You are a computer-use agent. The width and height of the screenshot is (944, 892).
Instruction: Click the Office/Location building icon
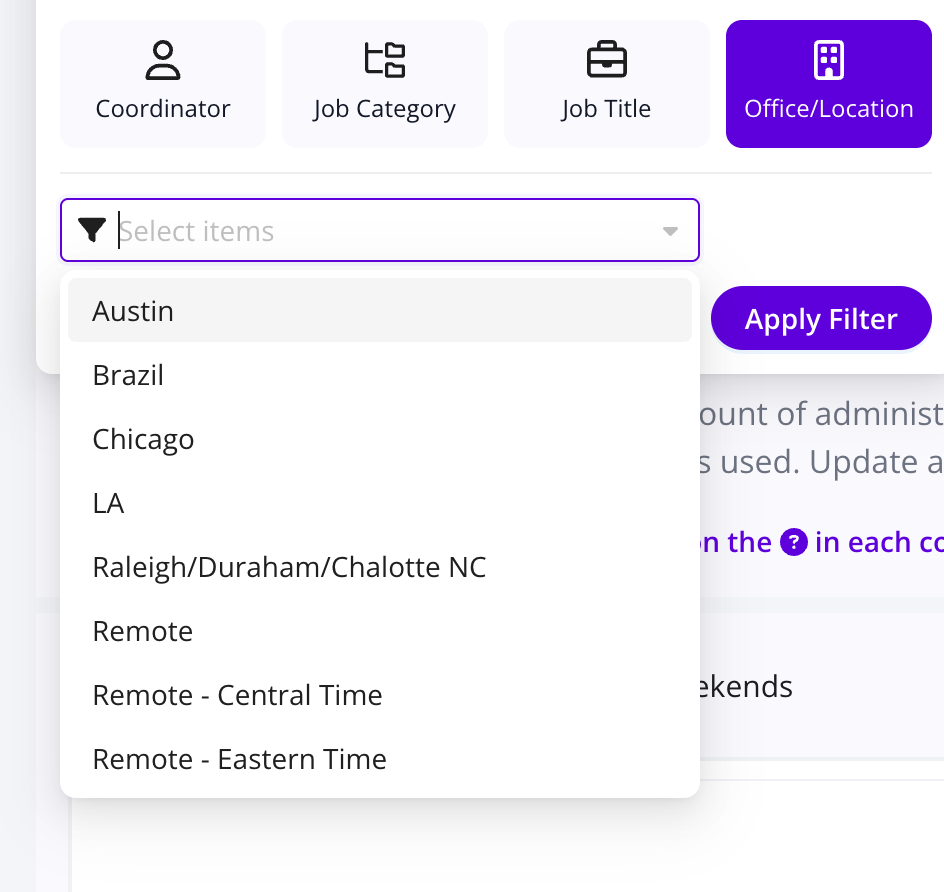[828, 60]
